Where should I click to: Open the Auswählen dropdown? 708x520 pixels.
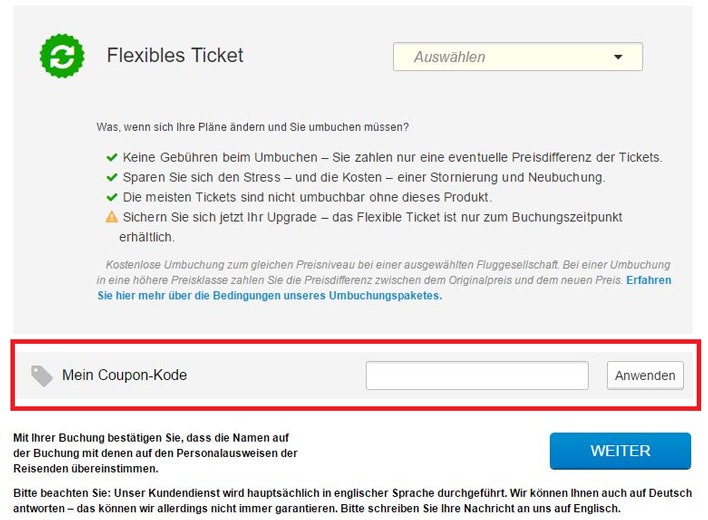[518, 57]
